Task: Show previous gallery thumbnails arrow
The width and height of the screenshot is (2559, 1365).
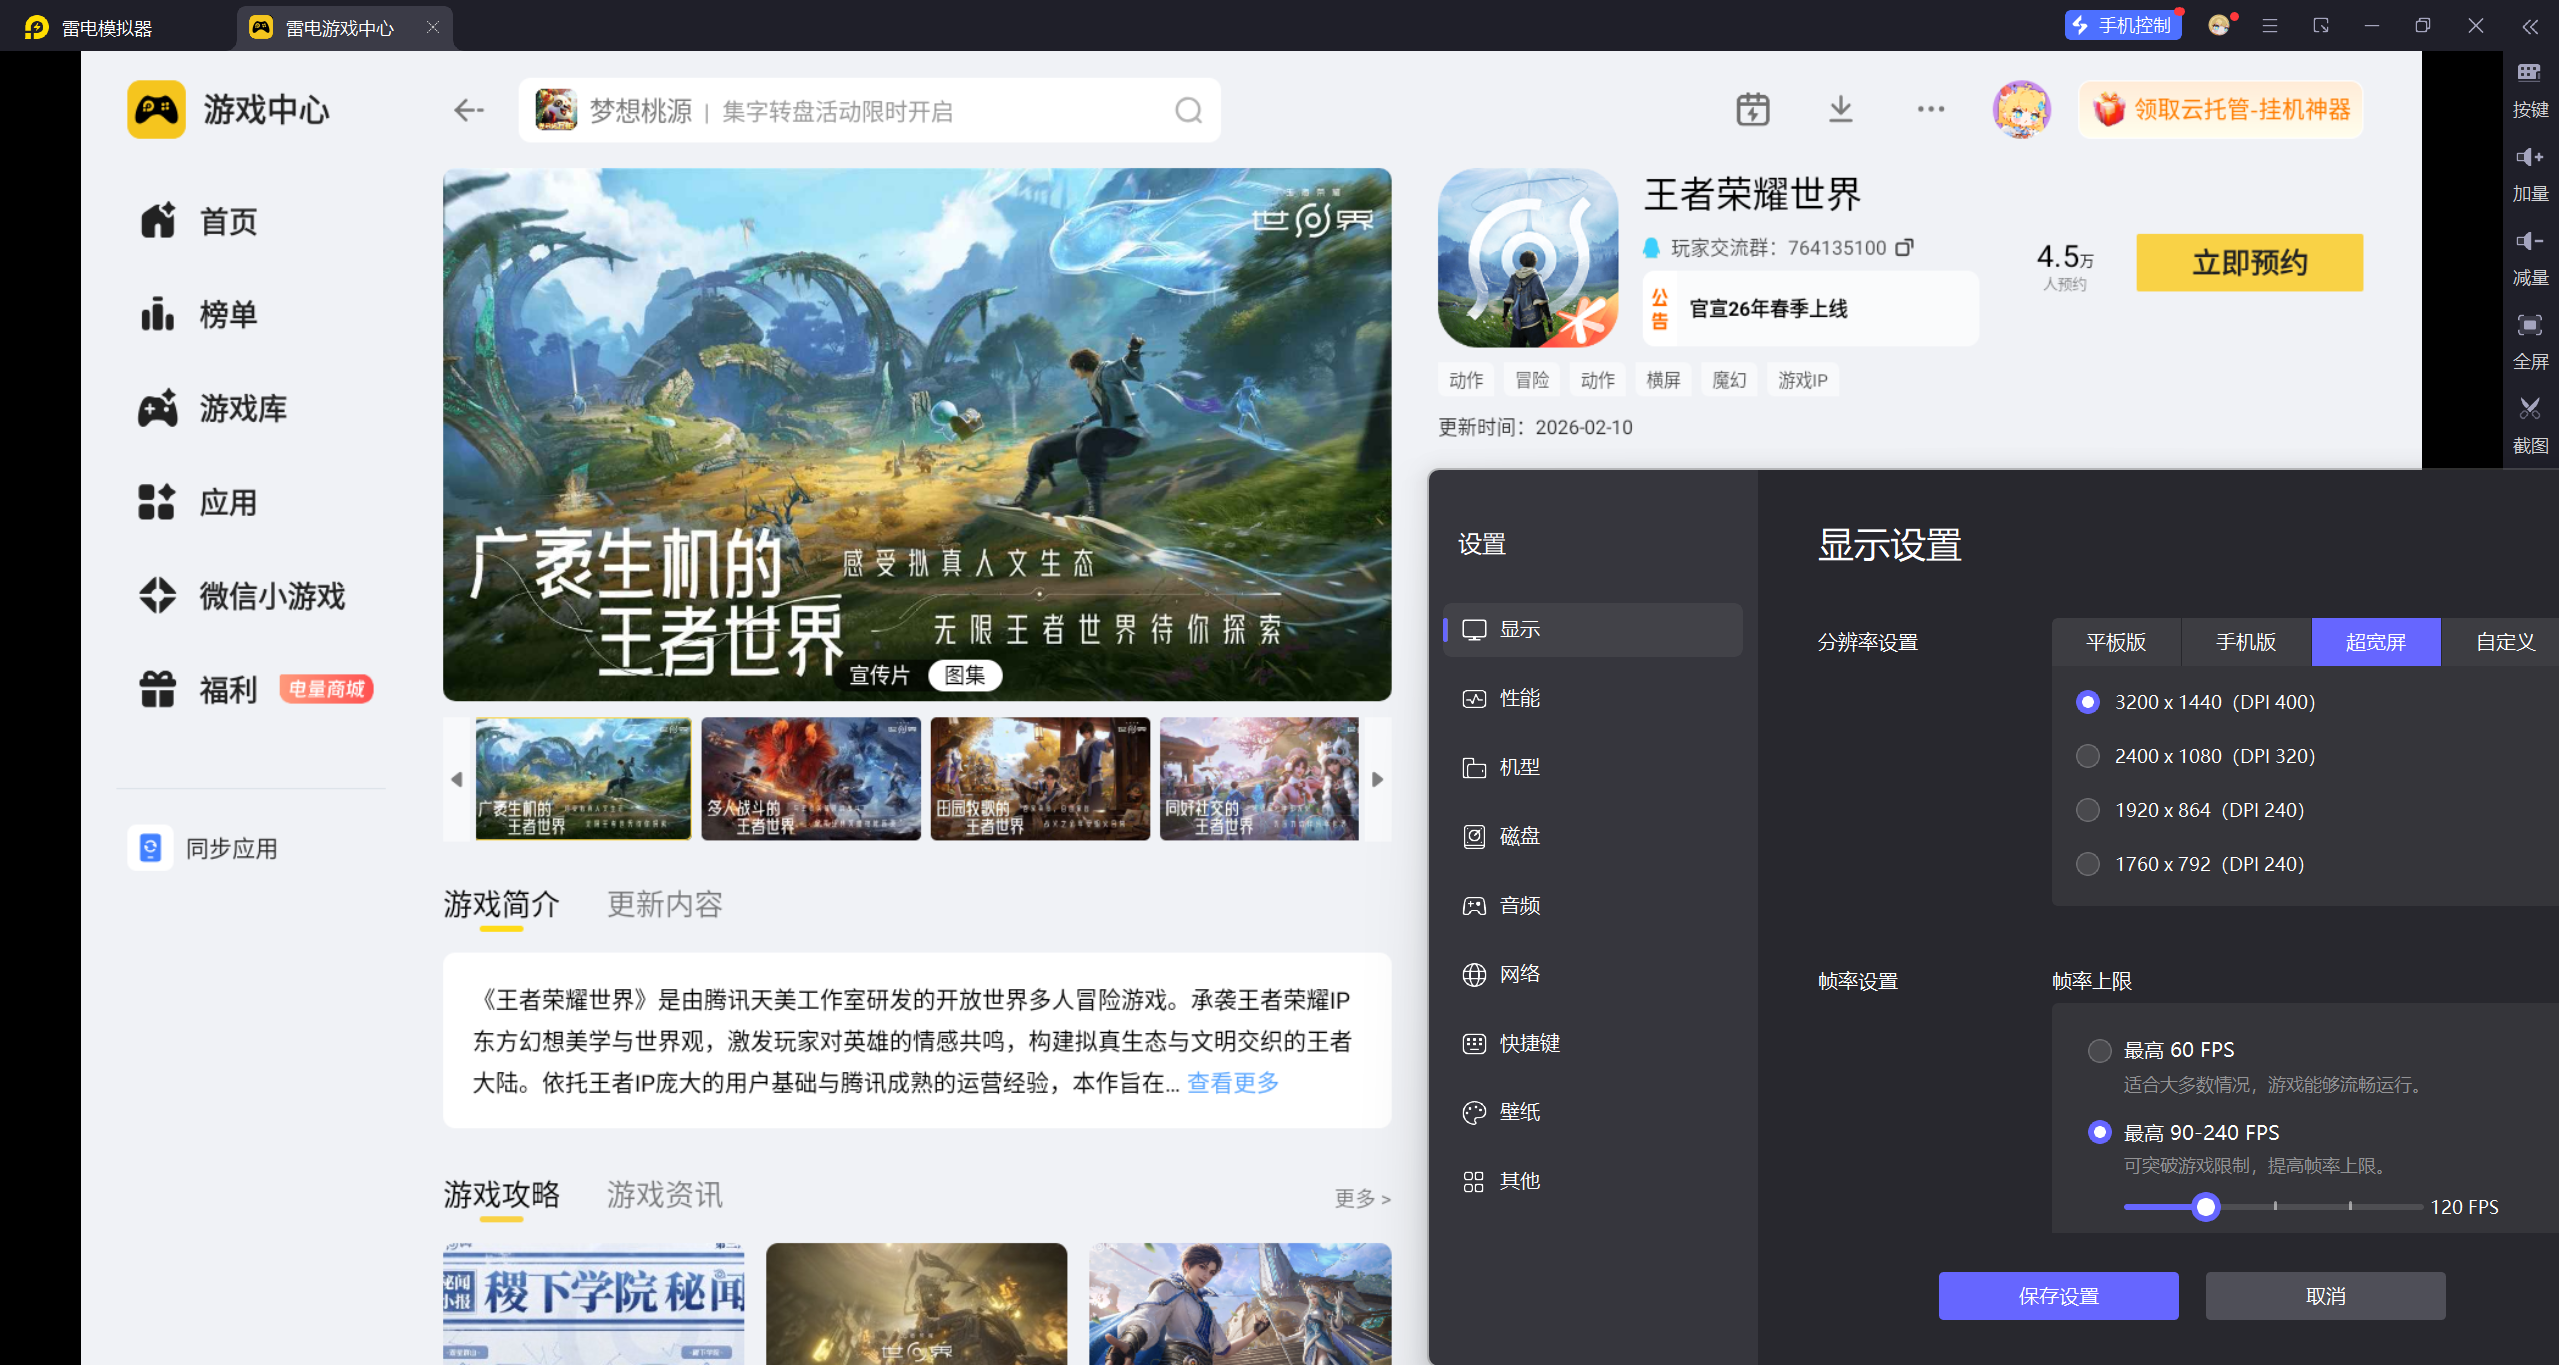Action: (x=457, y=779)
